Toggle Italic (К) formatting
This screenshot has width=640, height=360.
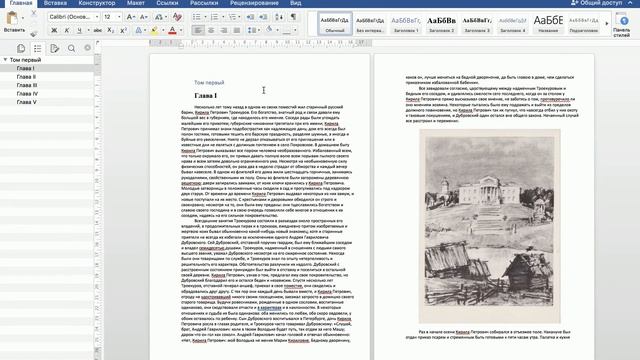pos(67,30)
